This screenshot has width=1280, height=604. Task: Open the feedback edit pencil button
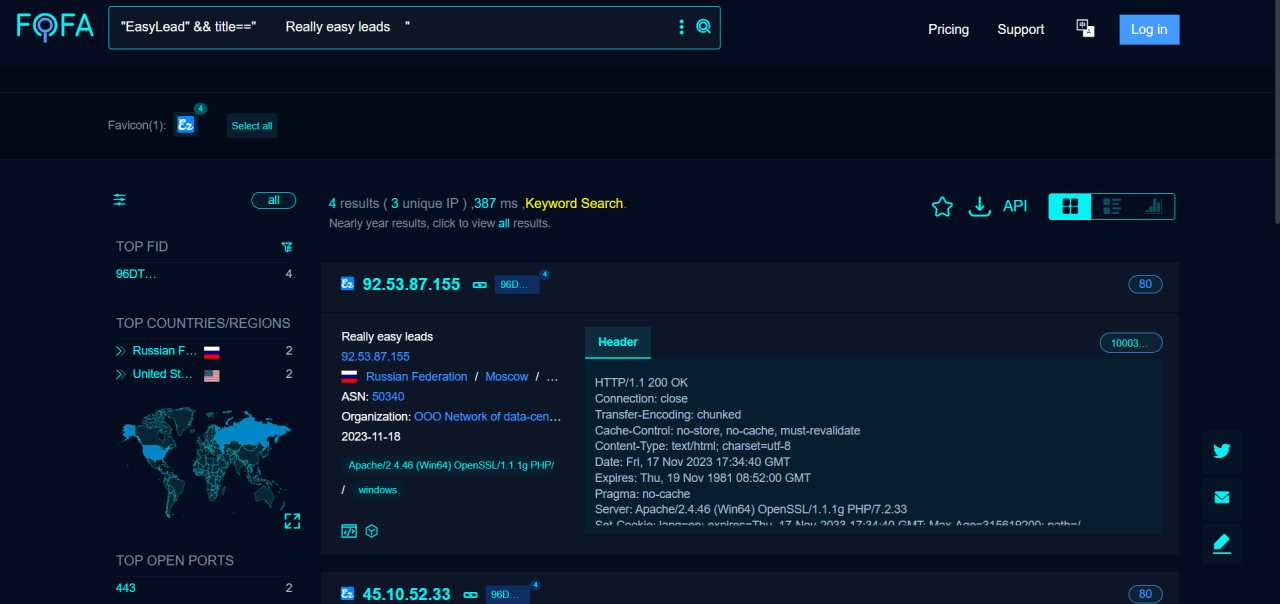coord(1221,544)
